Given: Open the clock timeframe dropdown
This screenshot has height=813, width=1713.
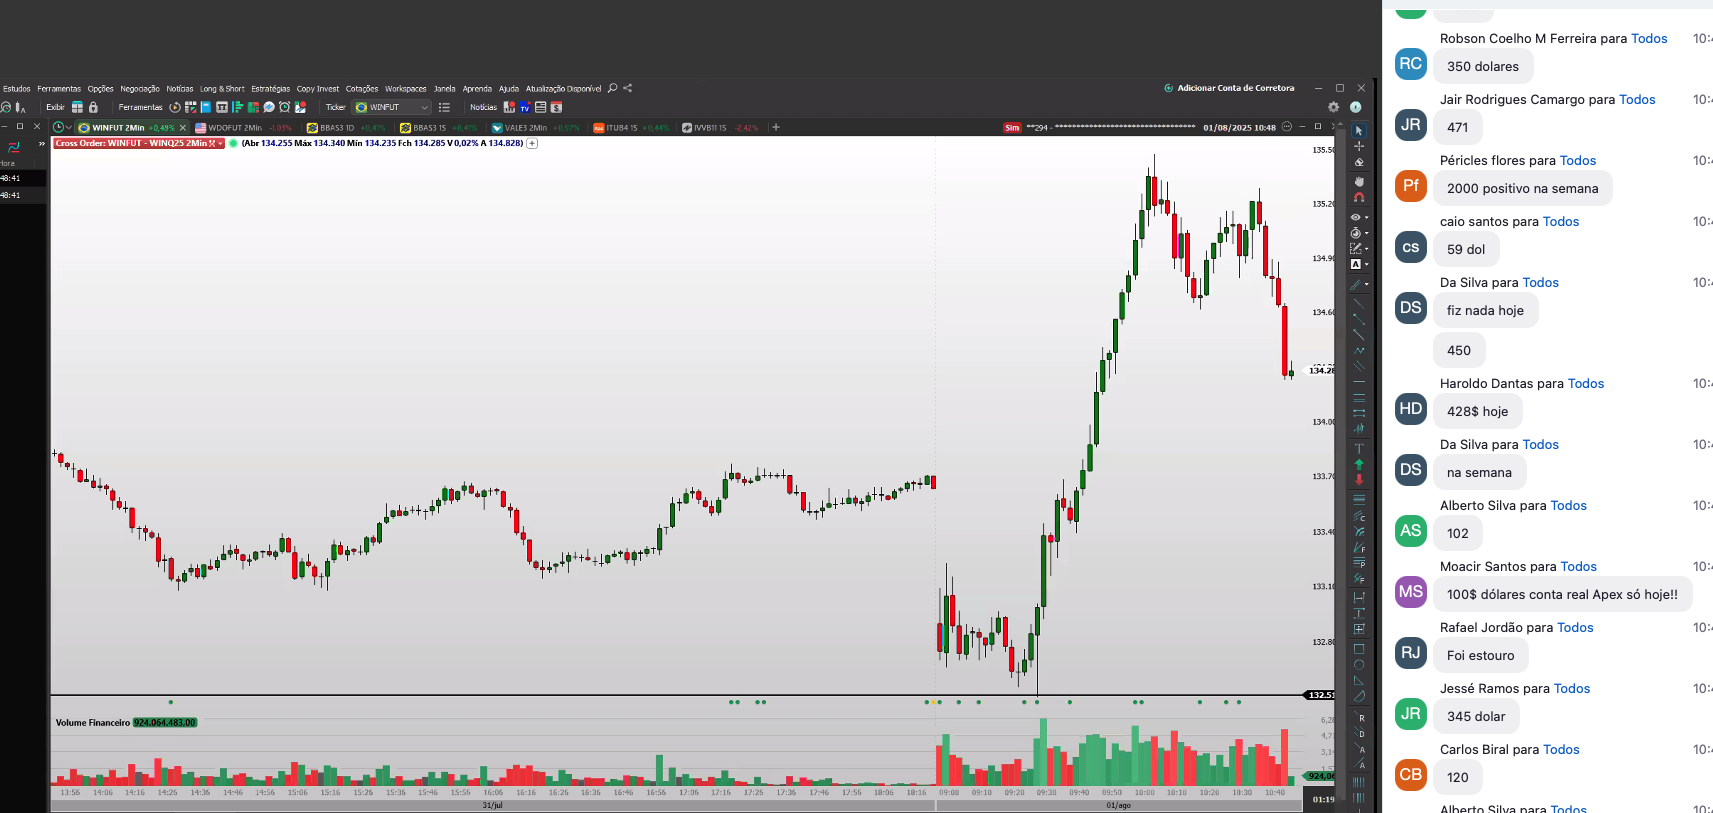Looking at the screenshot, I should (x=62, y=127).
